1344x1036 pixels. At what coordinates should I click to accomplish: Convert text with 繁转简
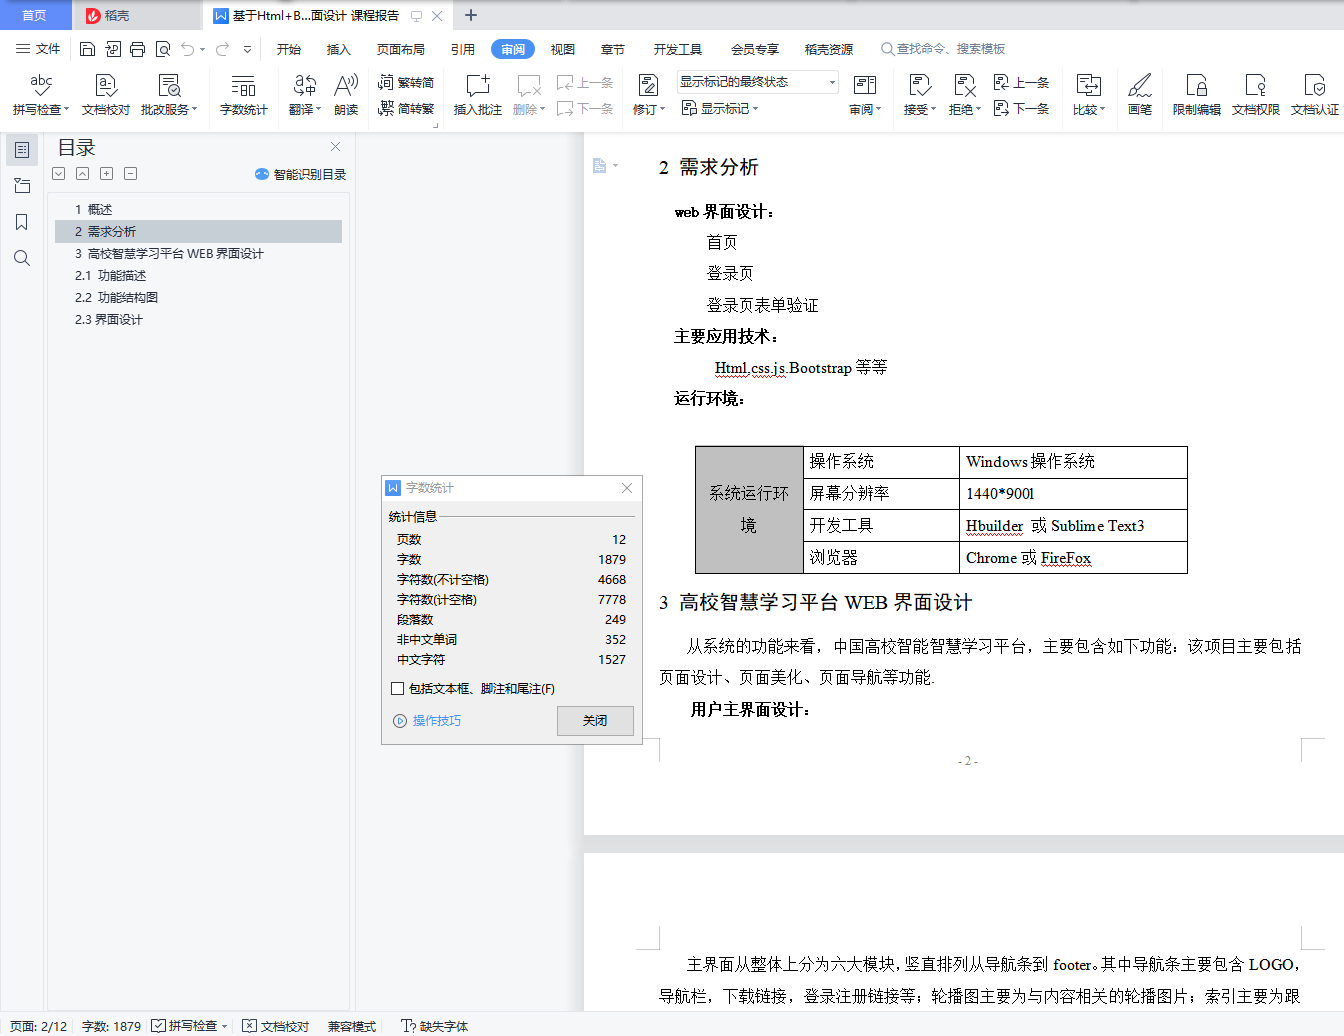[x=406, y=82]
